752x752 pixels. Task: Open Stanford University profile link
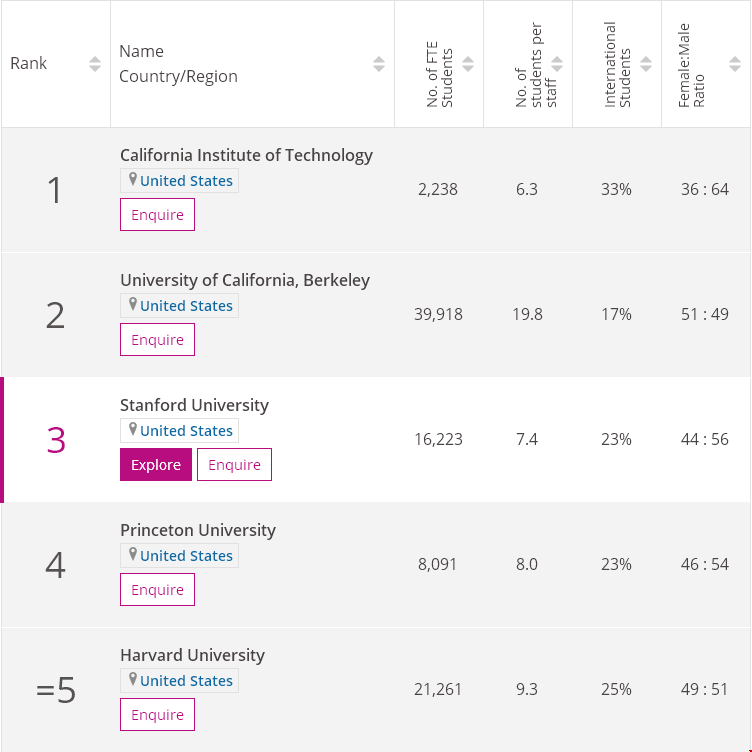194,405
